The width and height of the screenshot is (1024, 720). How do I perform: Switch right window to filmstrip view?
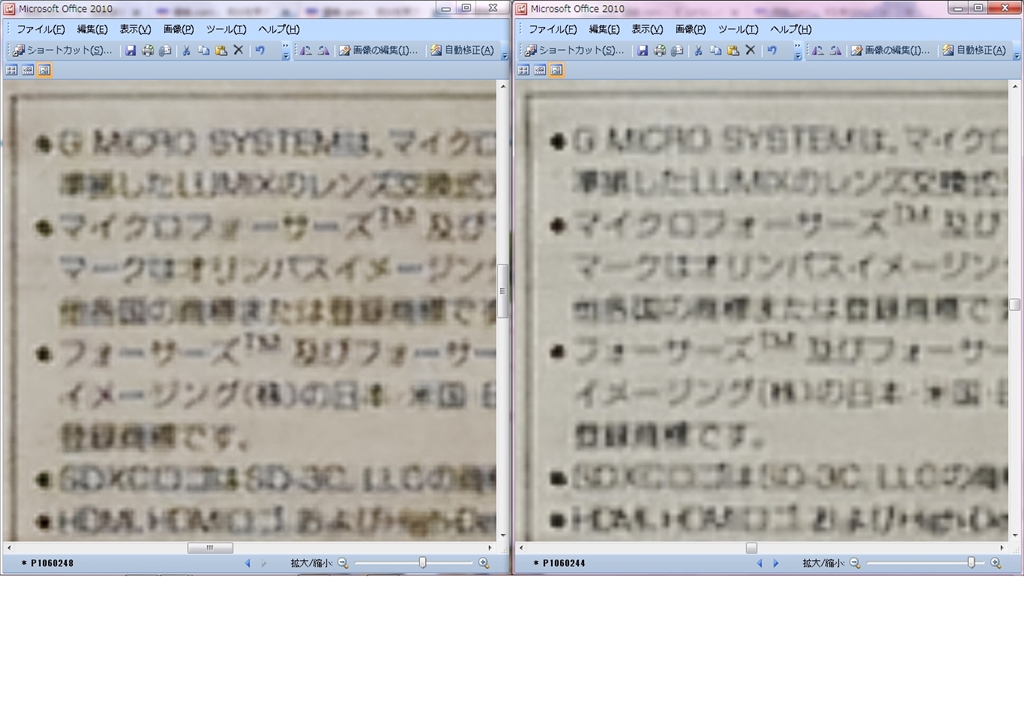click(540, 70)
